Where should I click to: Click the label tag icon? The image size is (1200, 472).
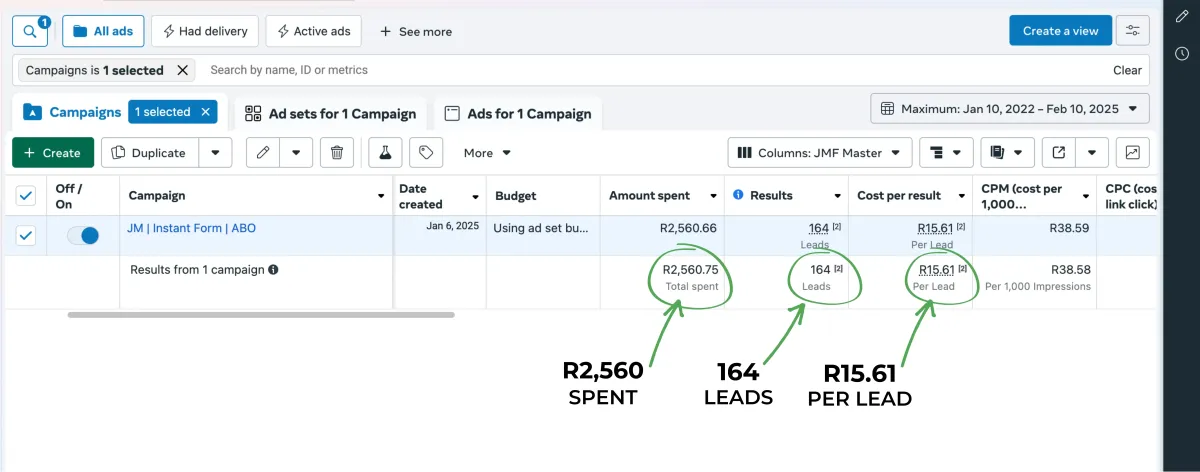coord(426,153)
